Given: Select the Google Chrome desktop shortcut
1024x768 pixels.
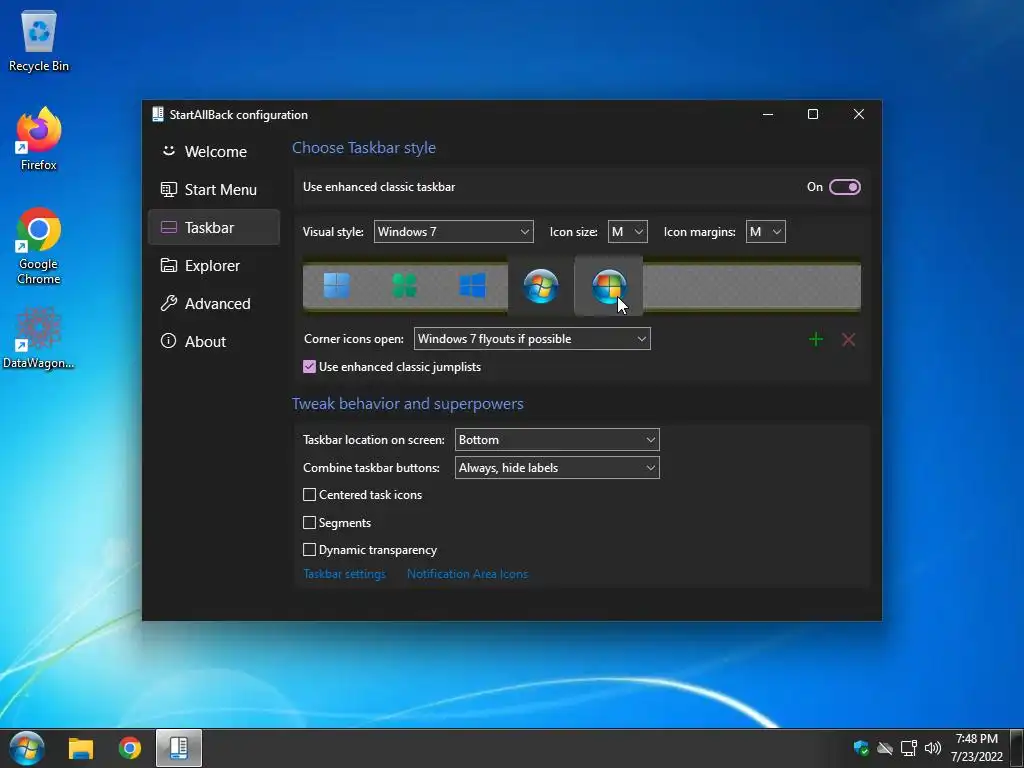Looking at the screenshot, I should tap(39, 246).
